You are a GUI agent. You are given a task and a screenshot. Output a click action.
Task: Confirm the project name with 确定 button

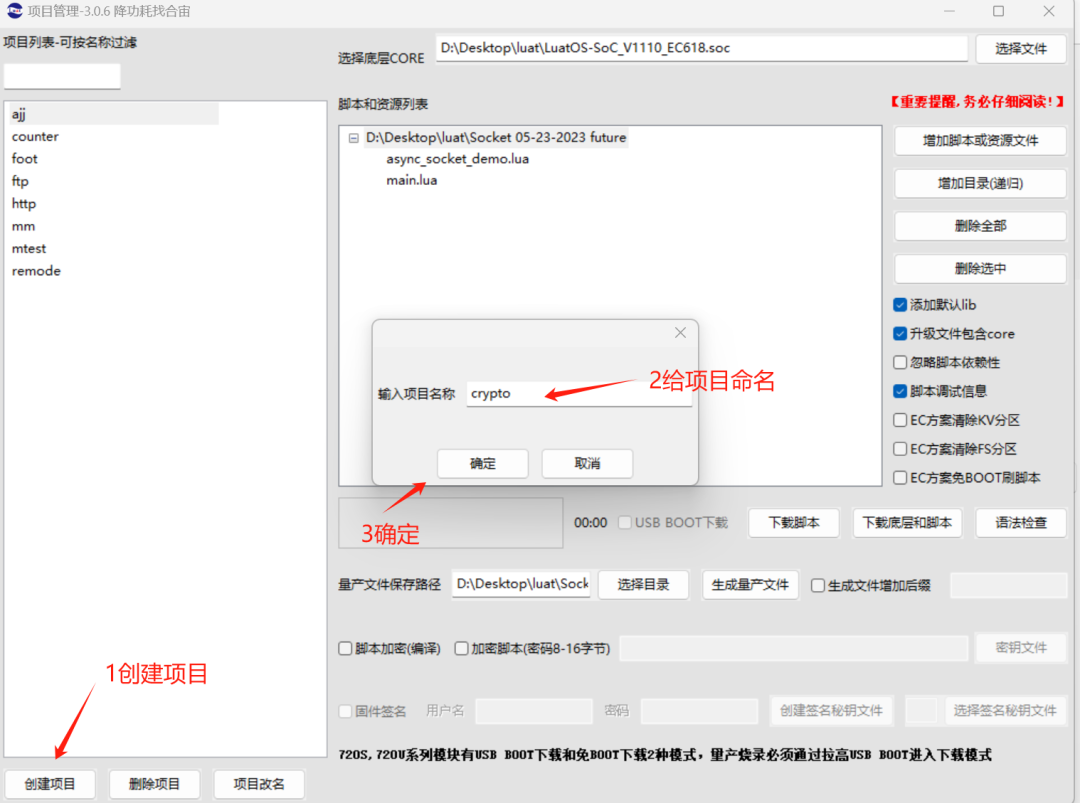click(482, 463)
